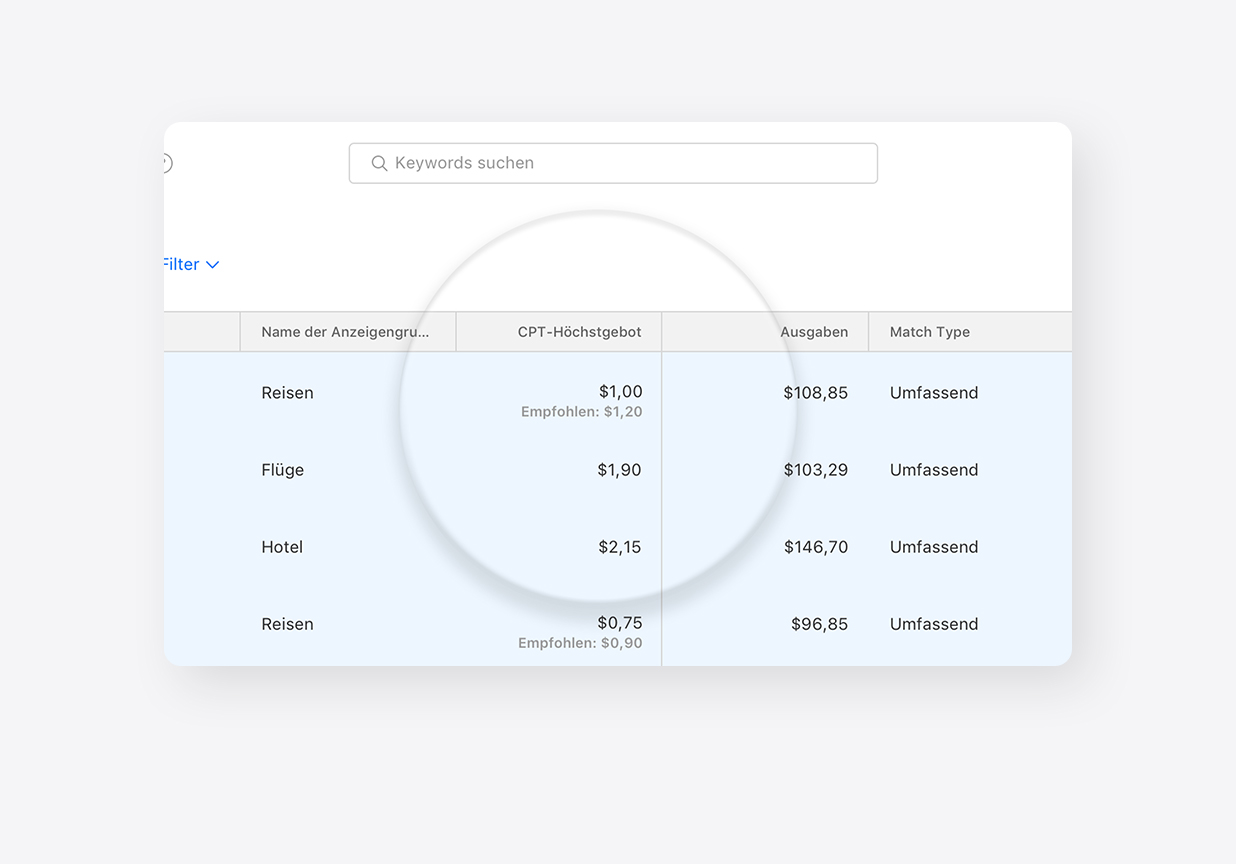Screen dimensions: 1236x864
Task: Click the second Reisen ad group entry
Action: tap(287, 624)
